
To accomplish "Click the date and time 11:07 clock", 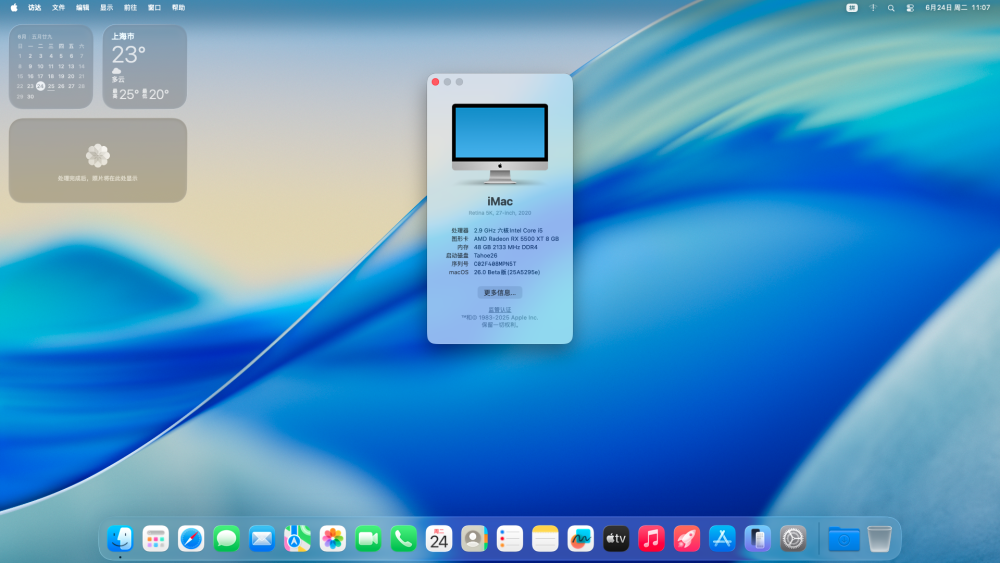I will 958,8.
